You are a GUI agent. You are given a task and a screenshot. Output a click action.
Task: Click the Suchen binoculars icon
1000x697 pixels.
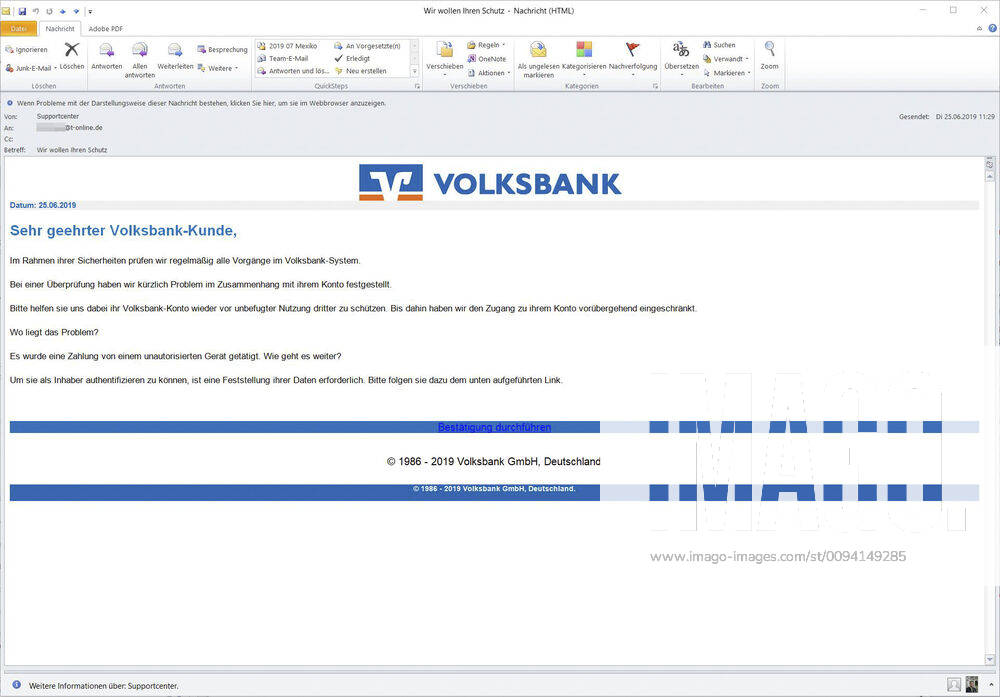coord(707,45)
